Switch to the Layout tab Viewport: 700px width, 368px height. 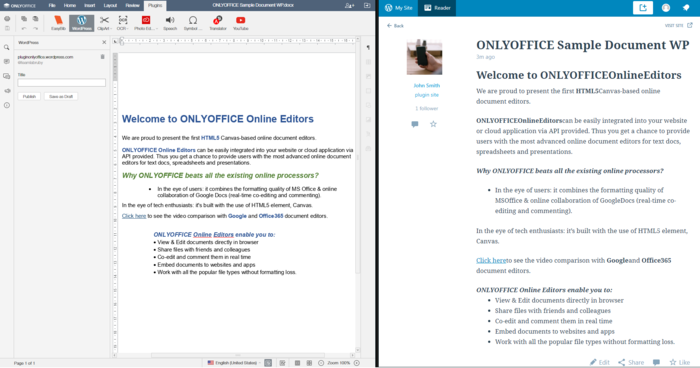pyautogui.click(x=110, y=6)
